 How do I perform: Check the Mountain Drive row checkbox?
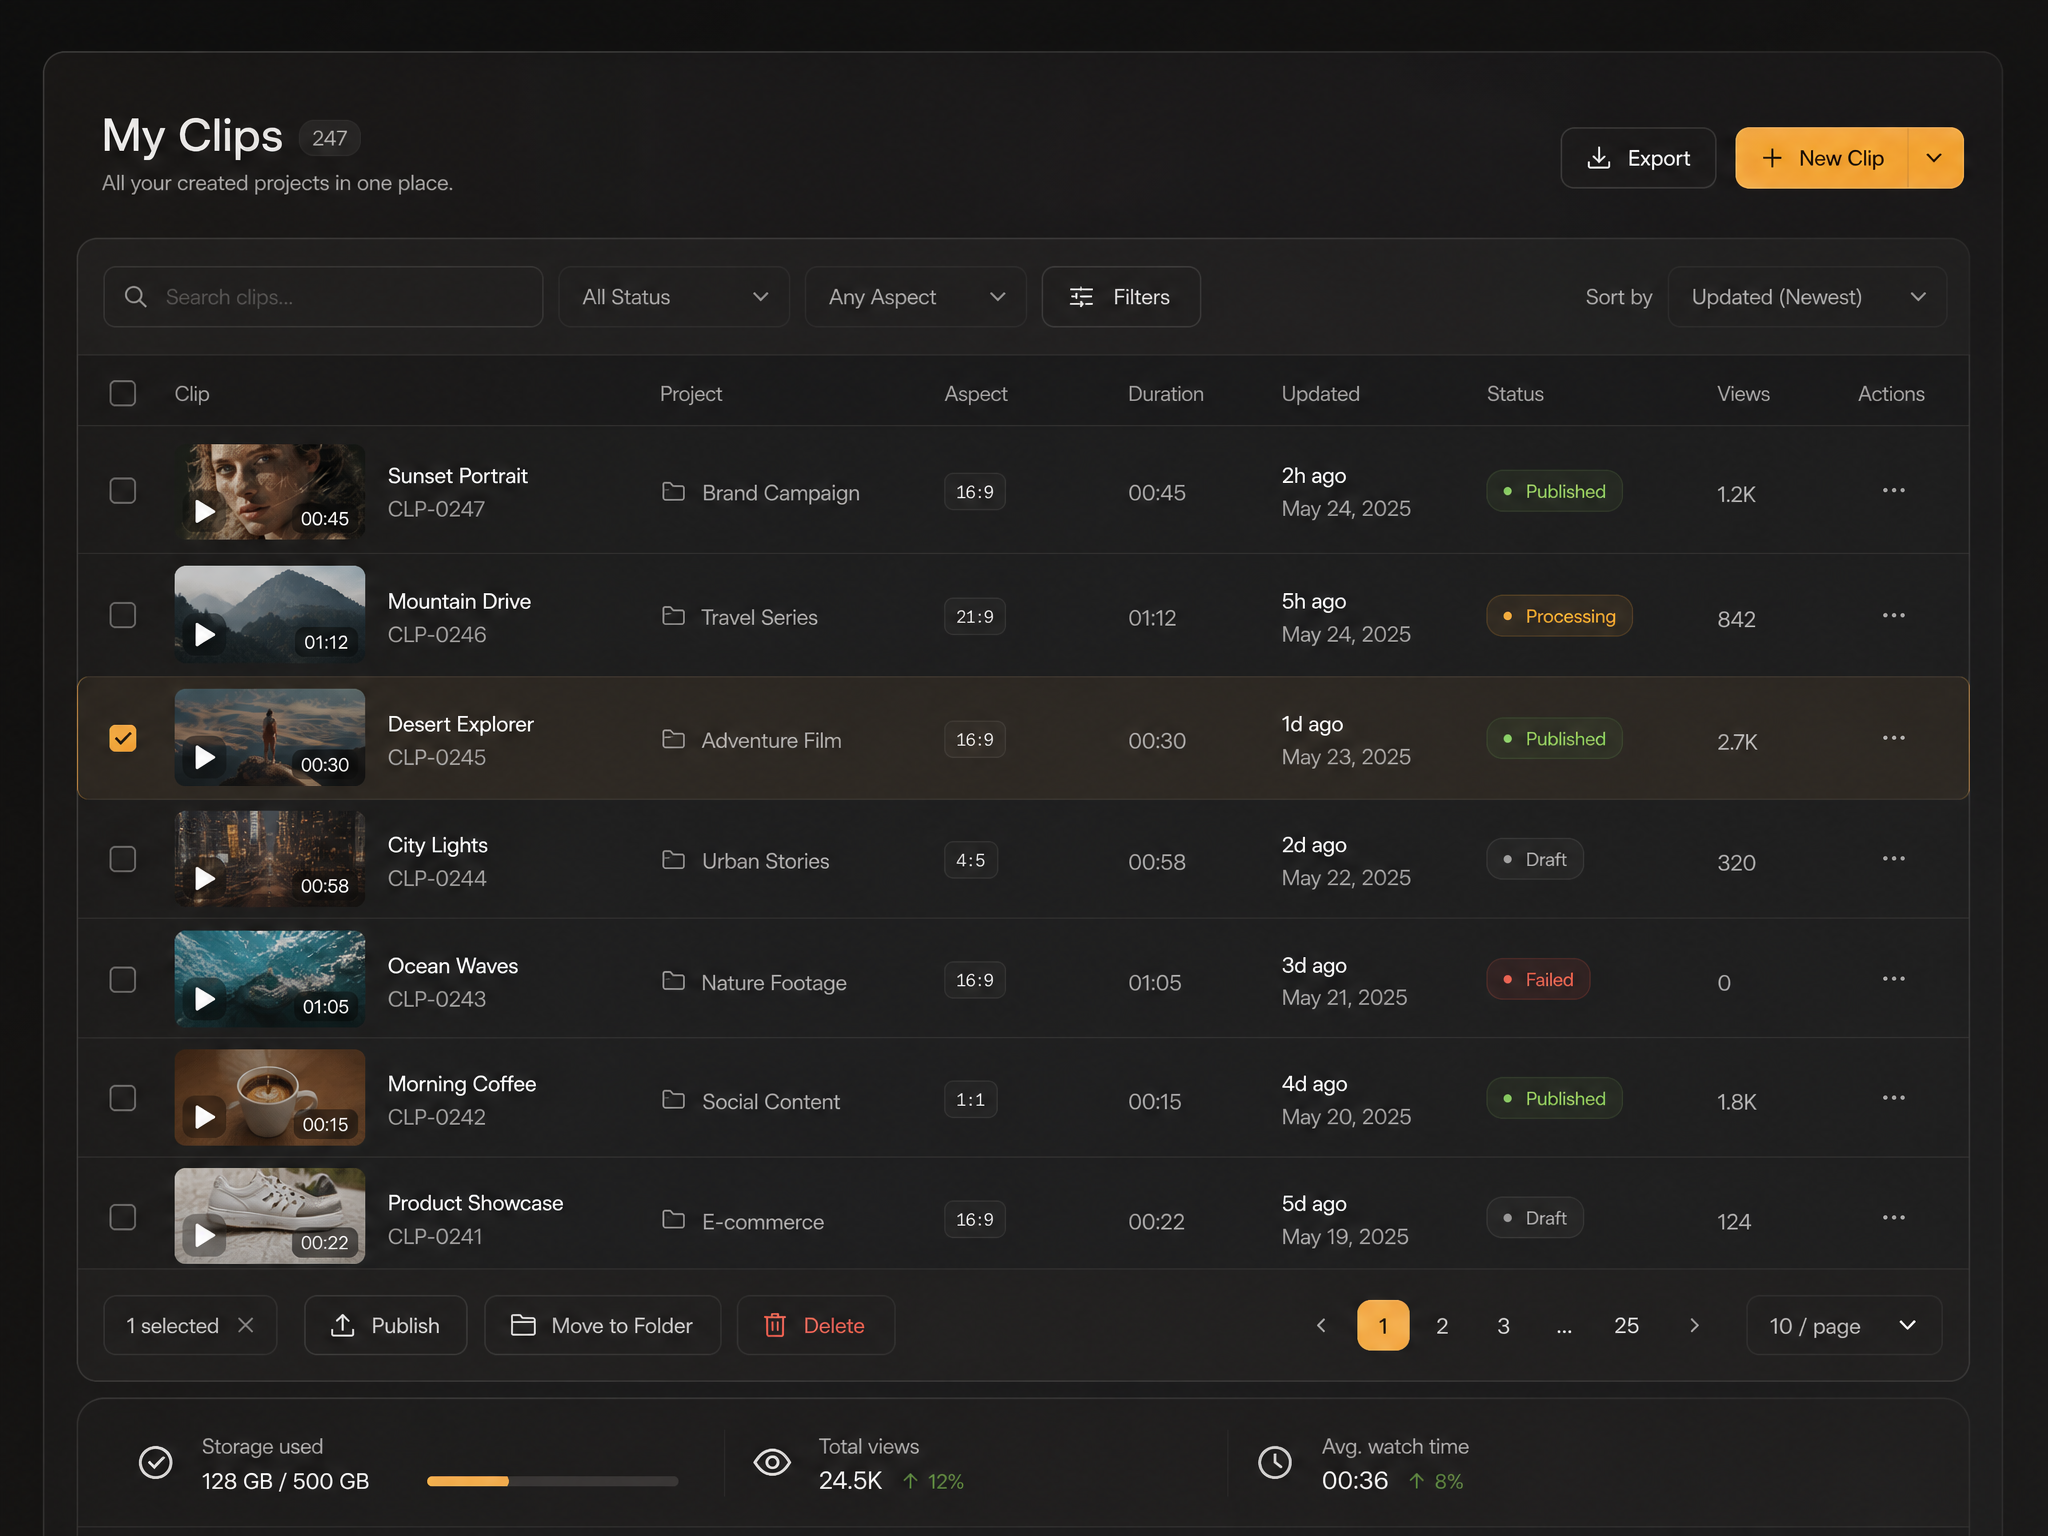pyautogui.click(x=123, y=615)
